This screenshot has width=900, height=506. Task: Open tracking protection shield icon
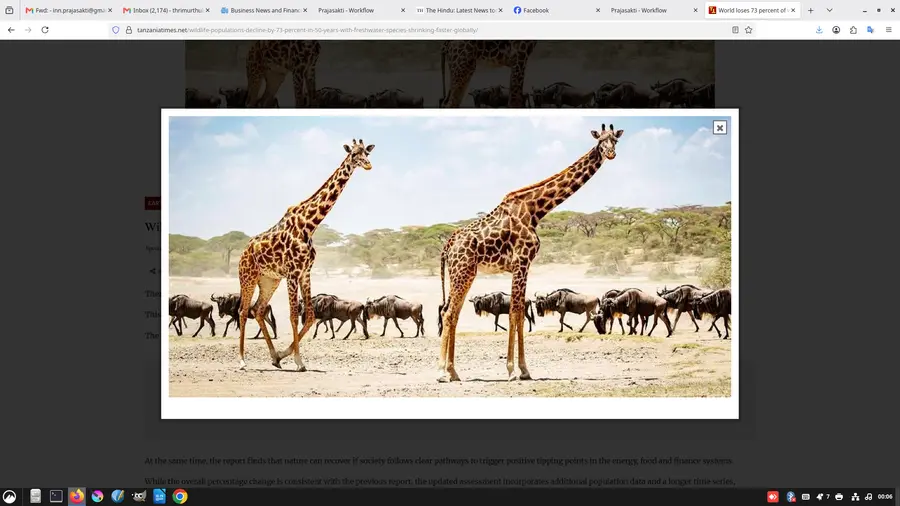pyautogui.click(x=115, y=30)
